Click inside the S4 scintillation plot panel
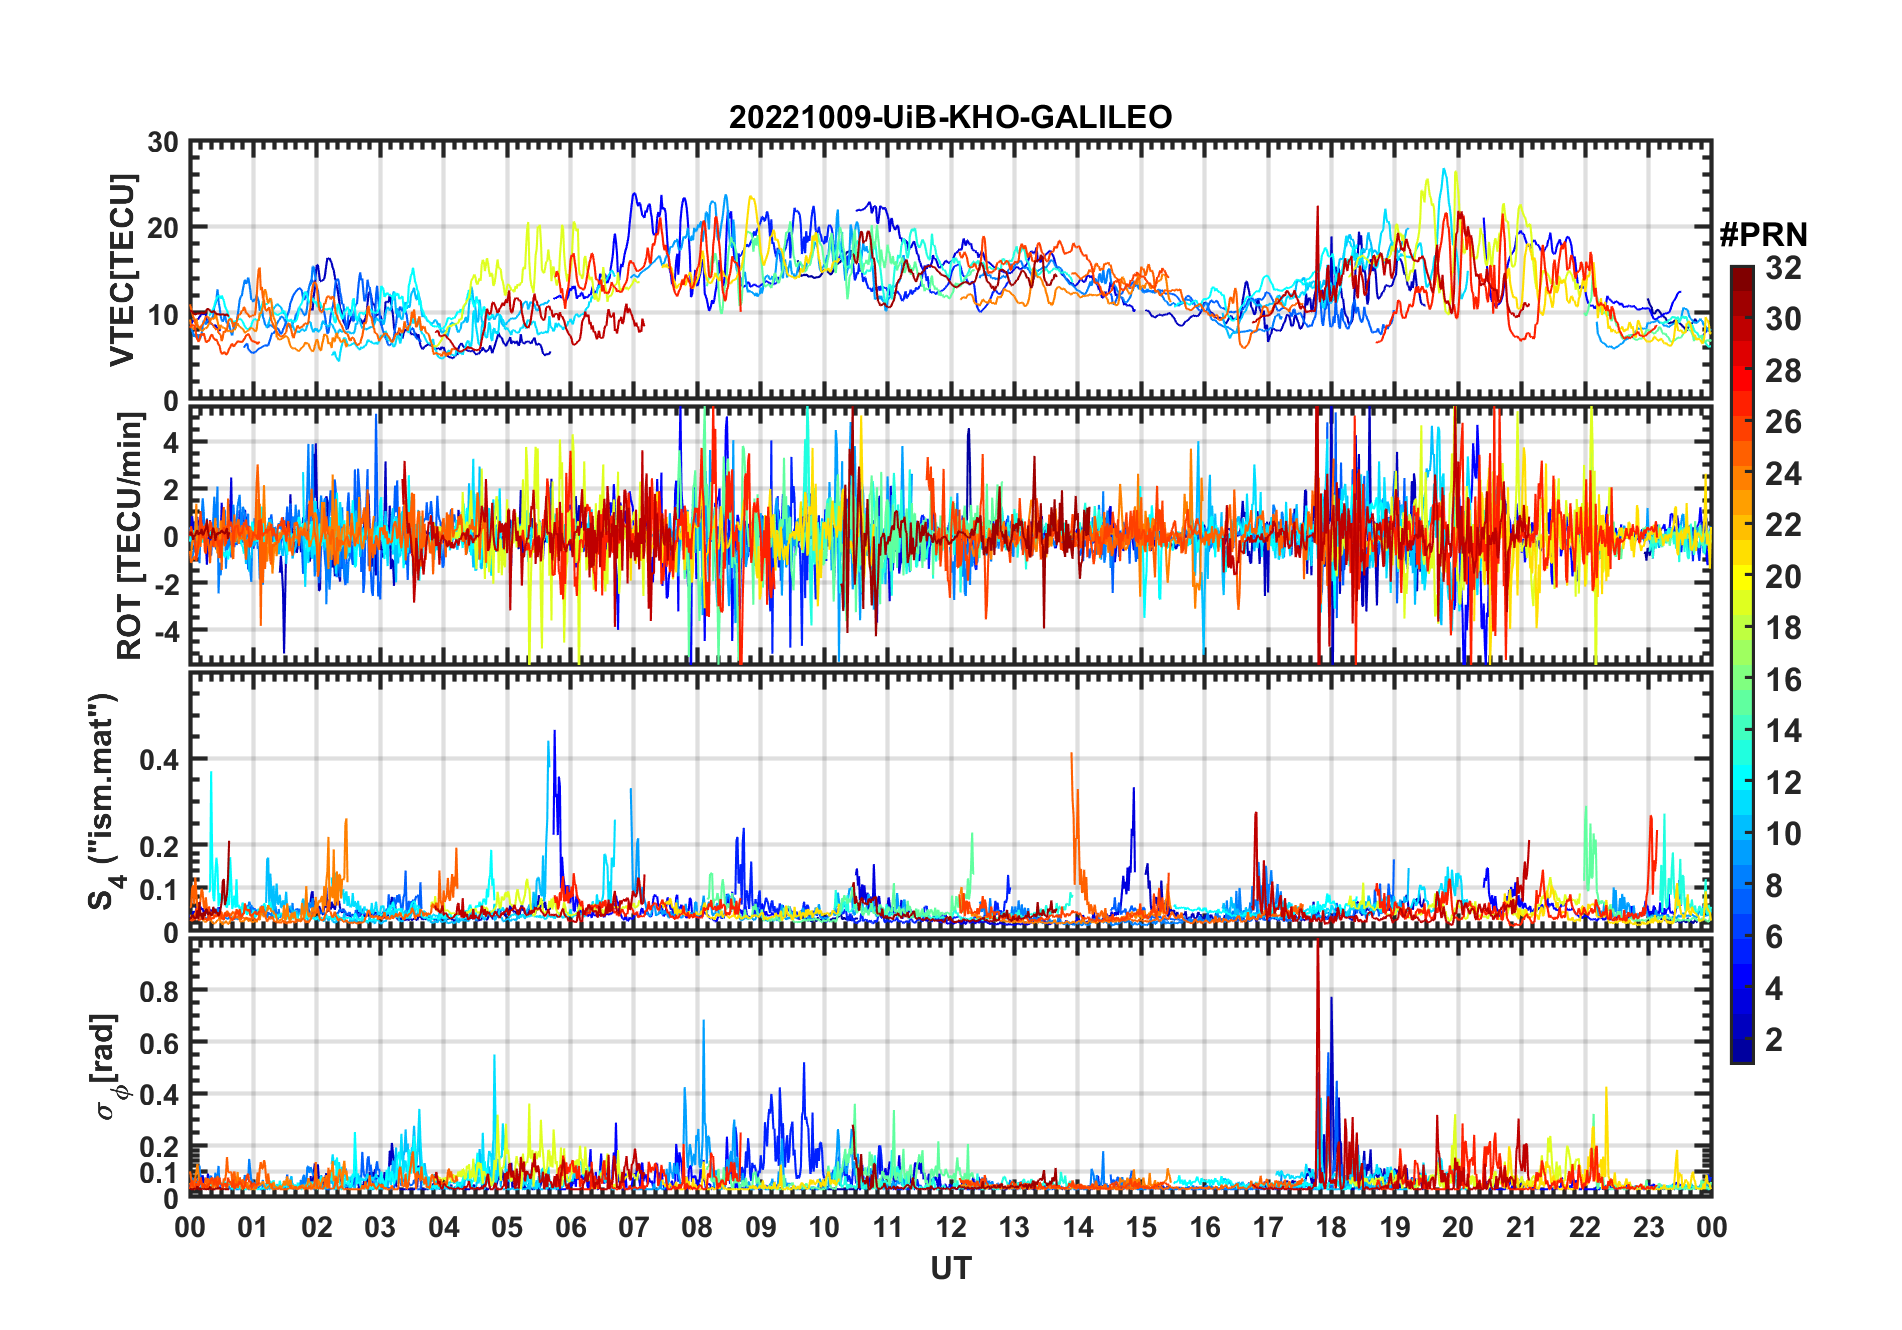This screenshot has height=1330, width=1902. point(950,802)
